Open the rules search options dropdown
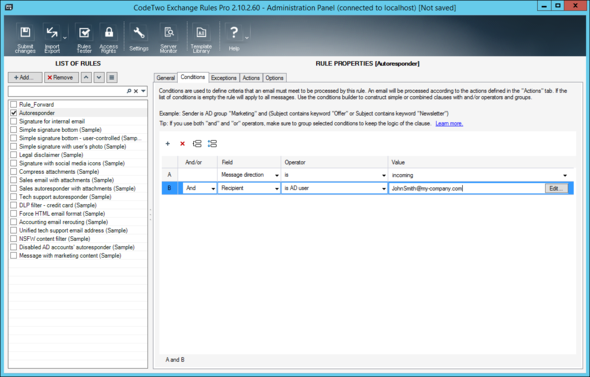The height and width of the screenshot is (377, 590). (143, 91)
